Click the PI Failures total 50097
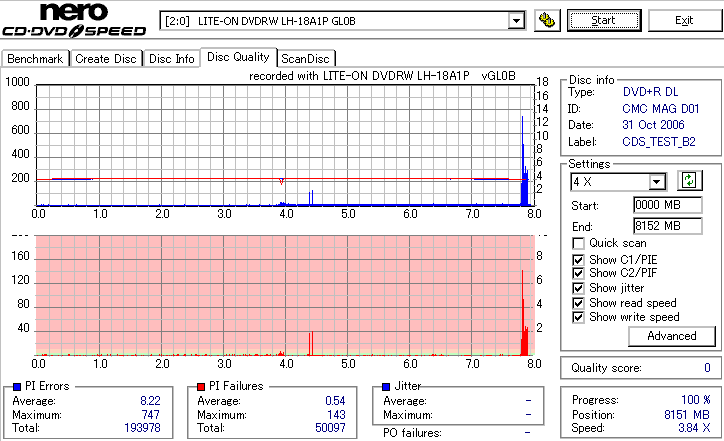724x441 pixels. (x=330, y=428)
